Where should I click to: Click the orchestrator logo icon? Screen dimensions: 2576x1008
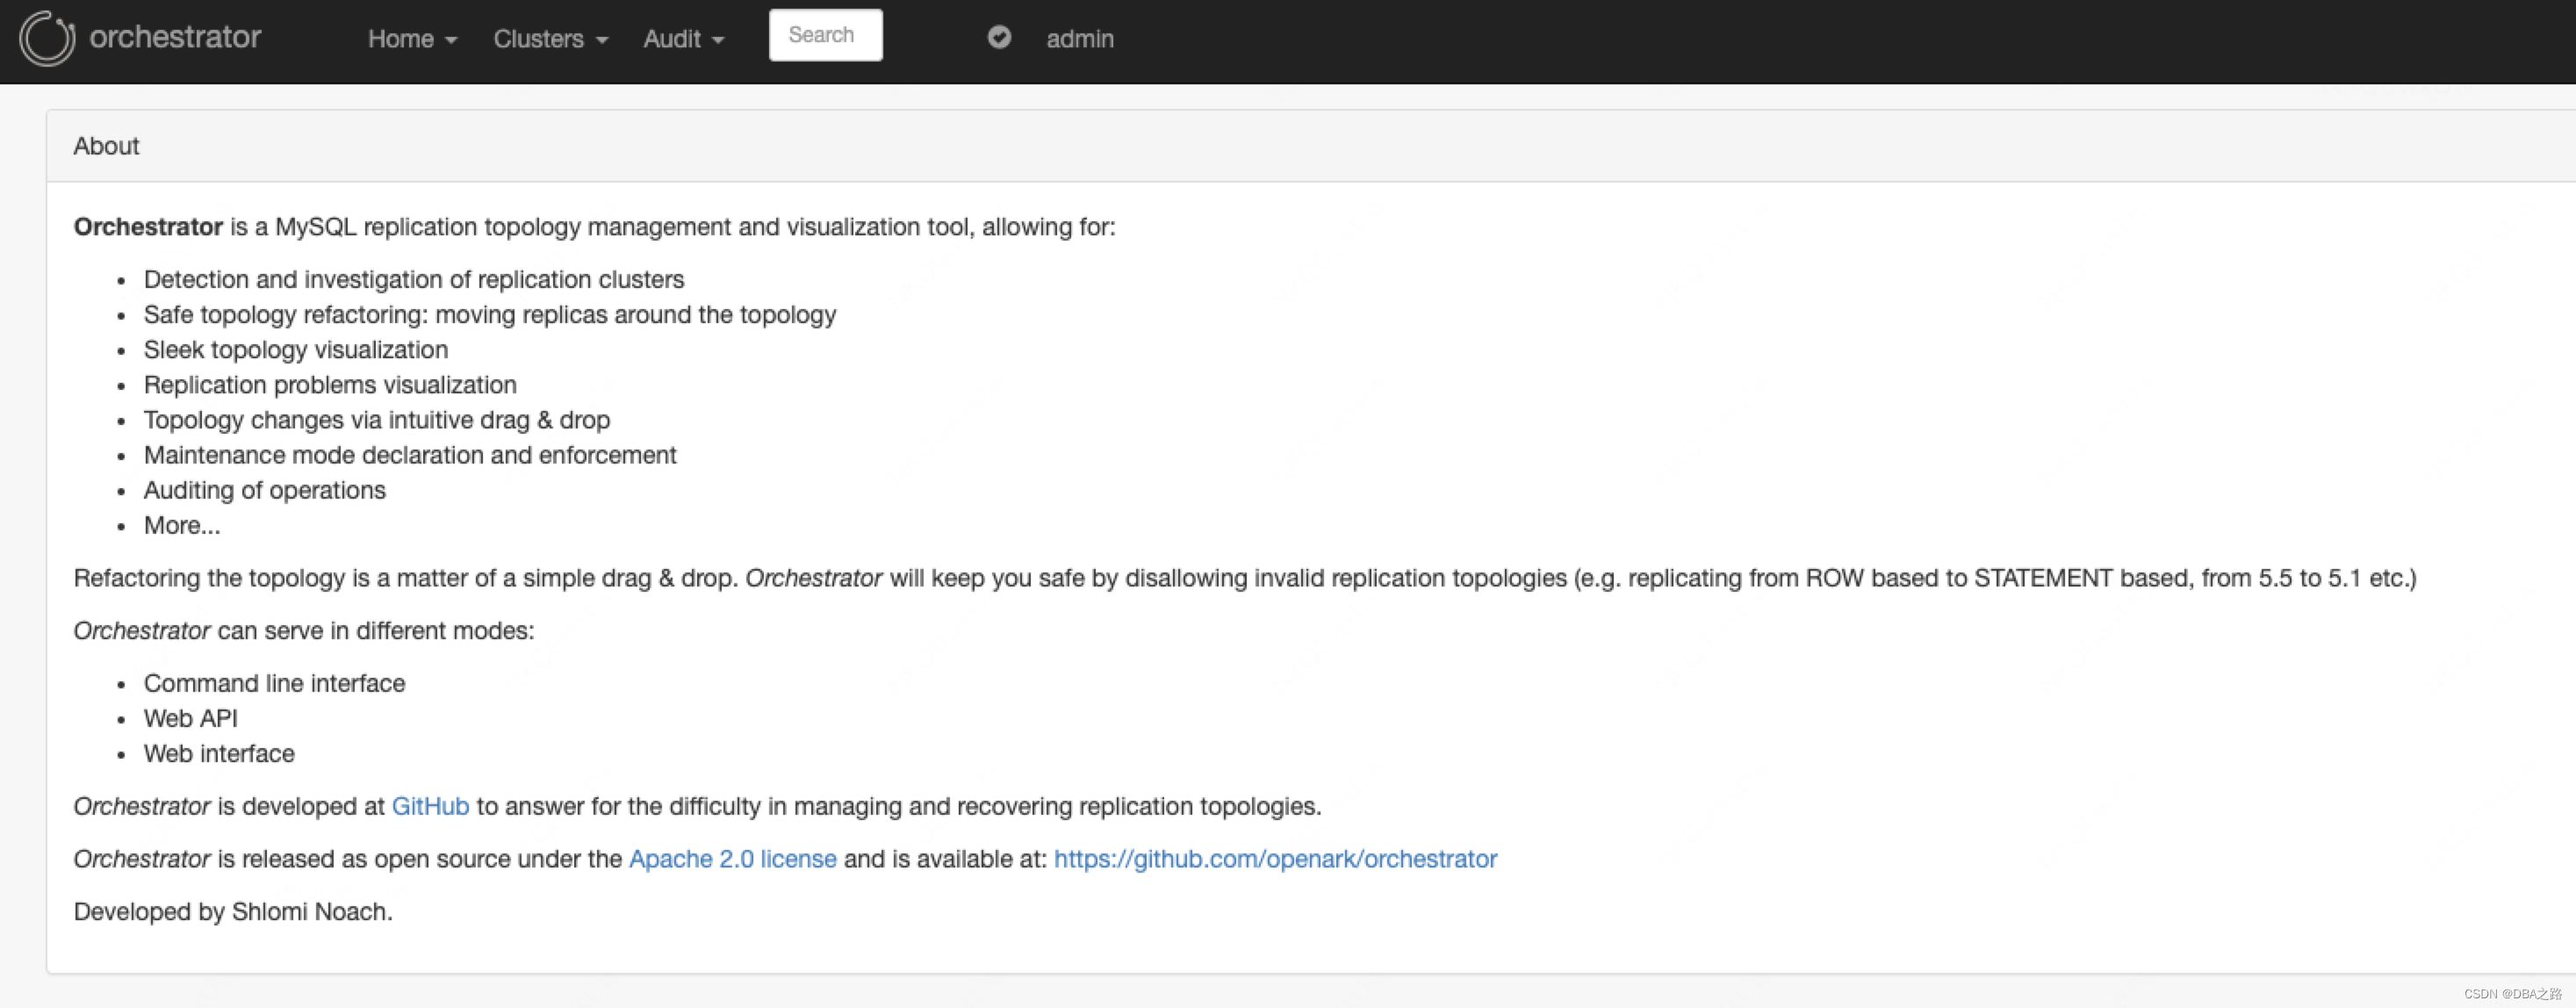point(47,38)
